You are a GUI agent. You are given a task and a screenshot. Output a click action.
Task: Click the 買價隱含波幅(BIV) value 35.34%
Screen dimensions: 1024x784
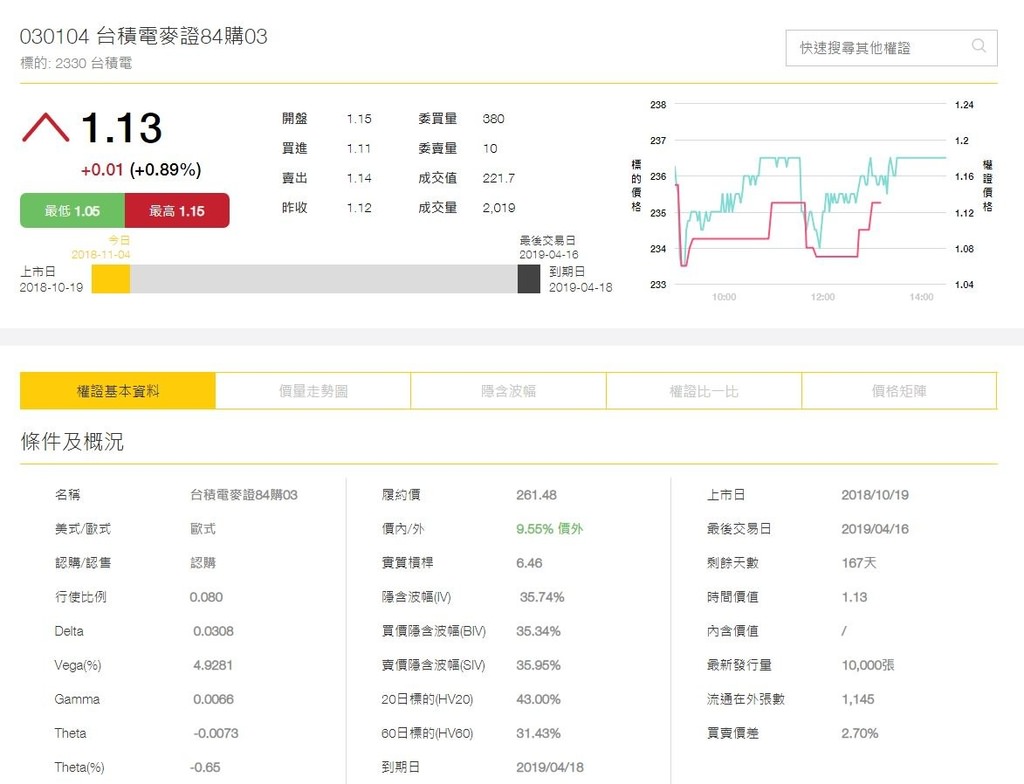pyautogui.click(x=538, y=631)
